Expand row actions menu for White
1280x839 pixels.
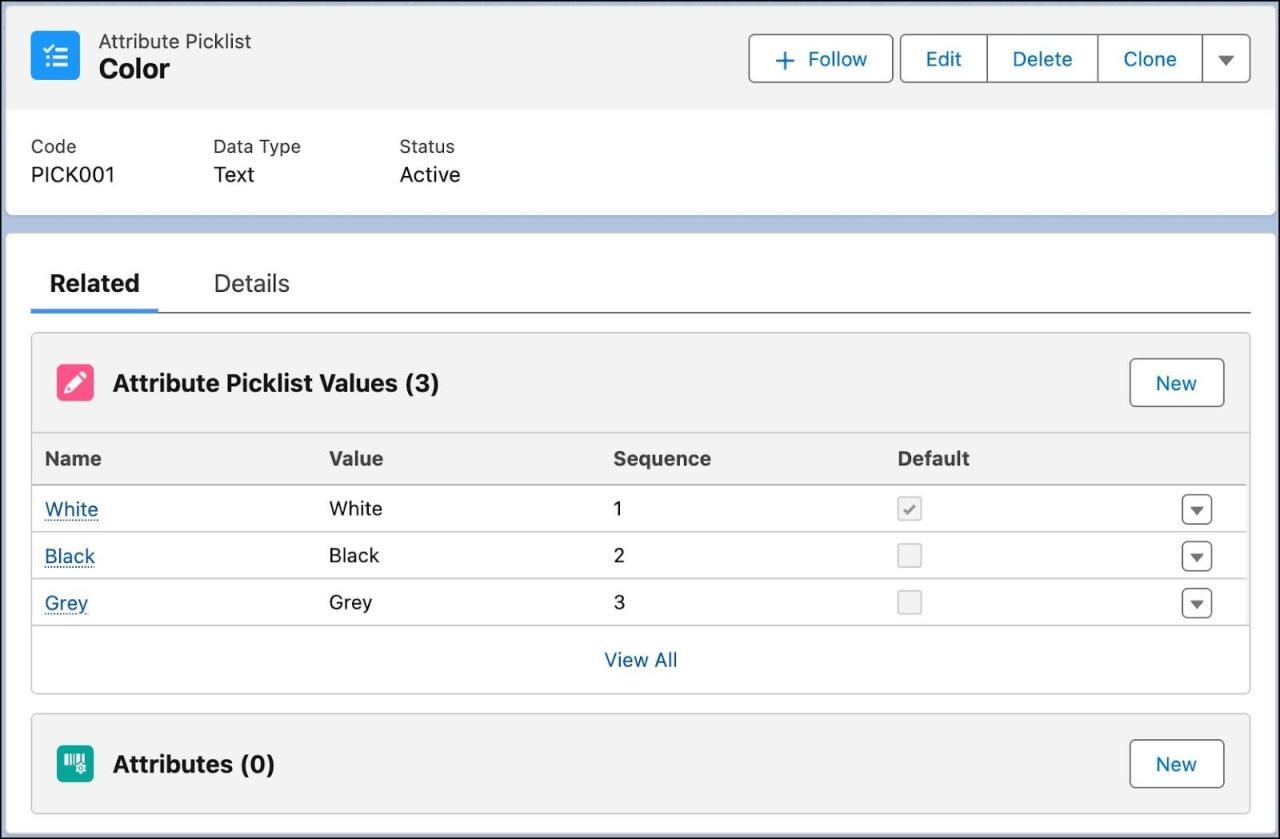point(1196,510)
